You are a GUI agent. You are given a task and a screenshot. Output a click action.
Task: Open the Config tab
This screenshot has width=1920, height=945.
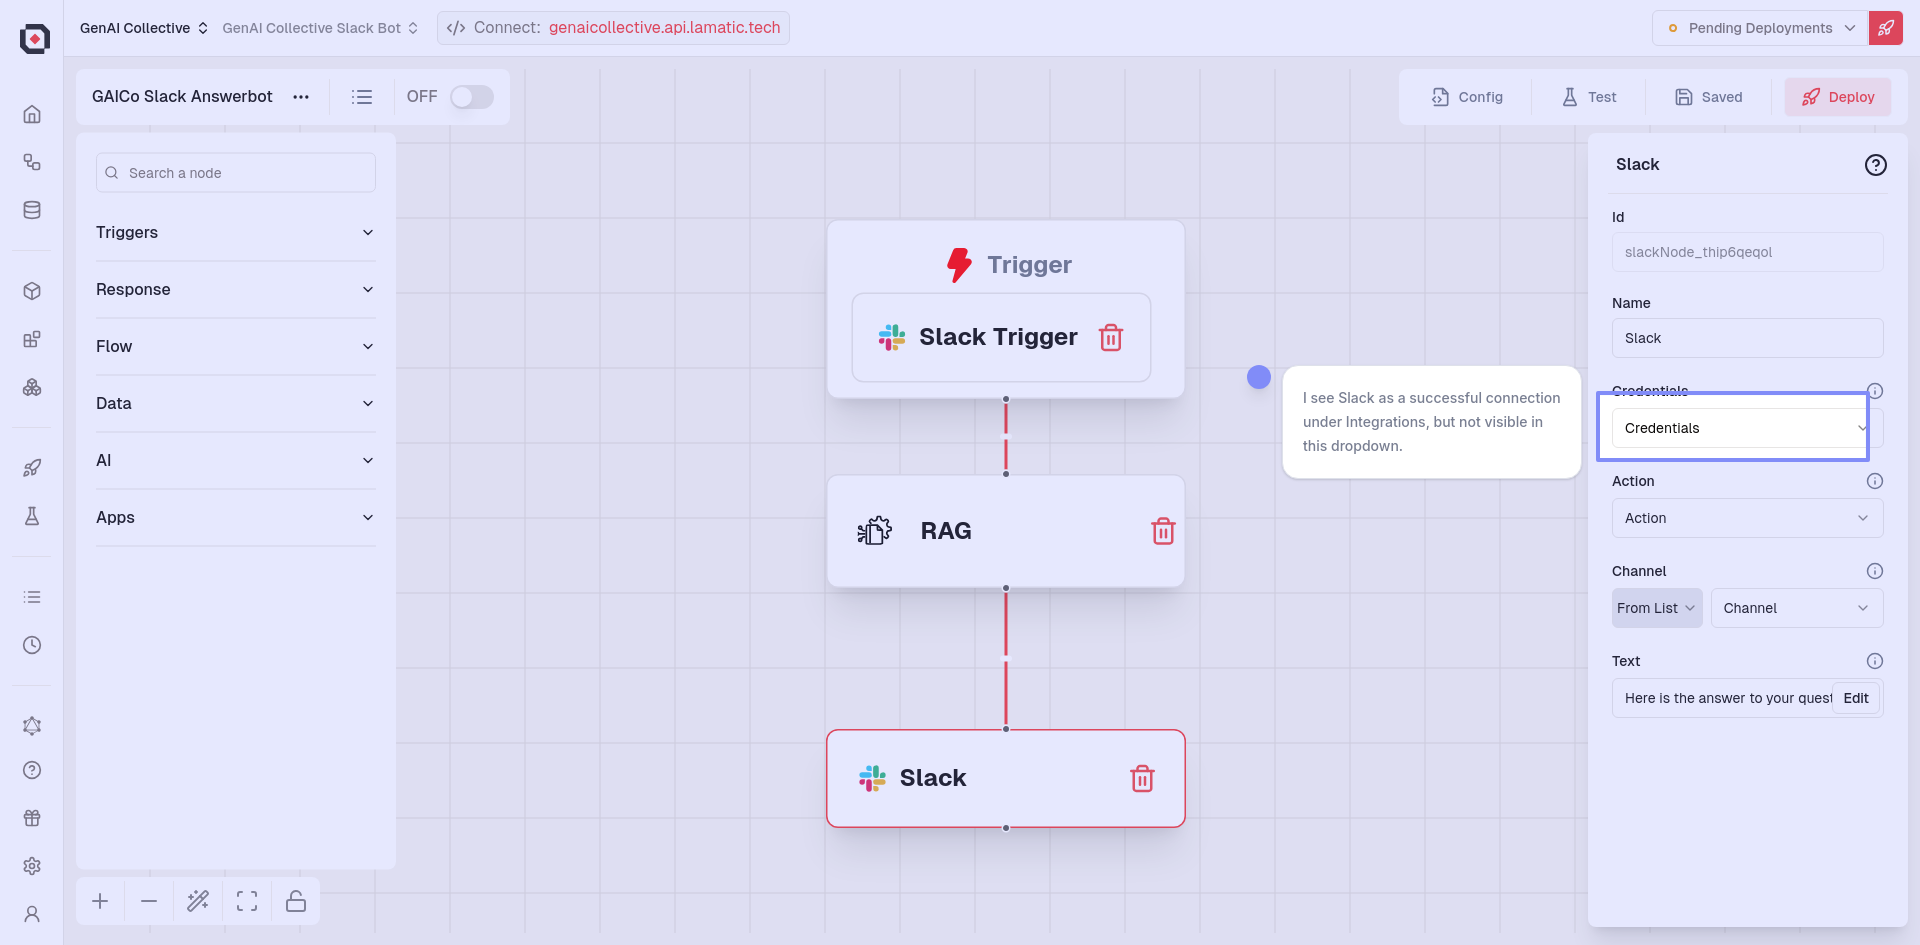pyautogui.click(x=1467, y=97)
